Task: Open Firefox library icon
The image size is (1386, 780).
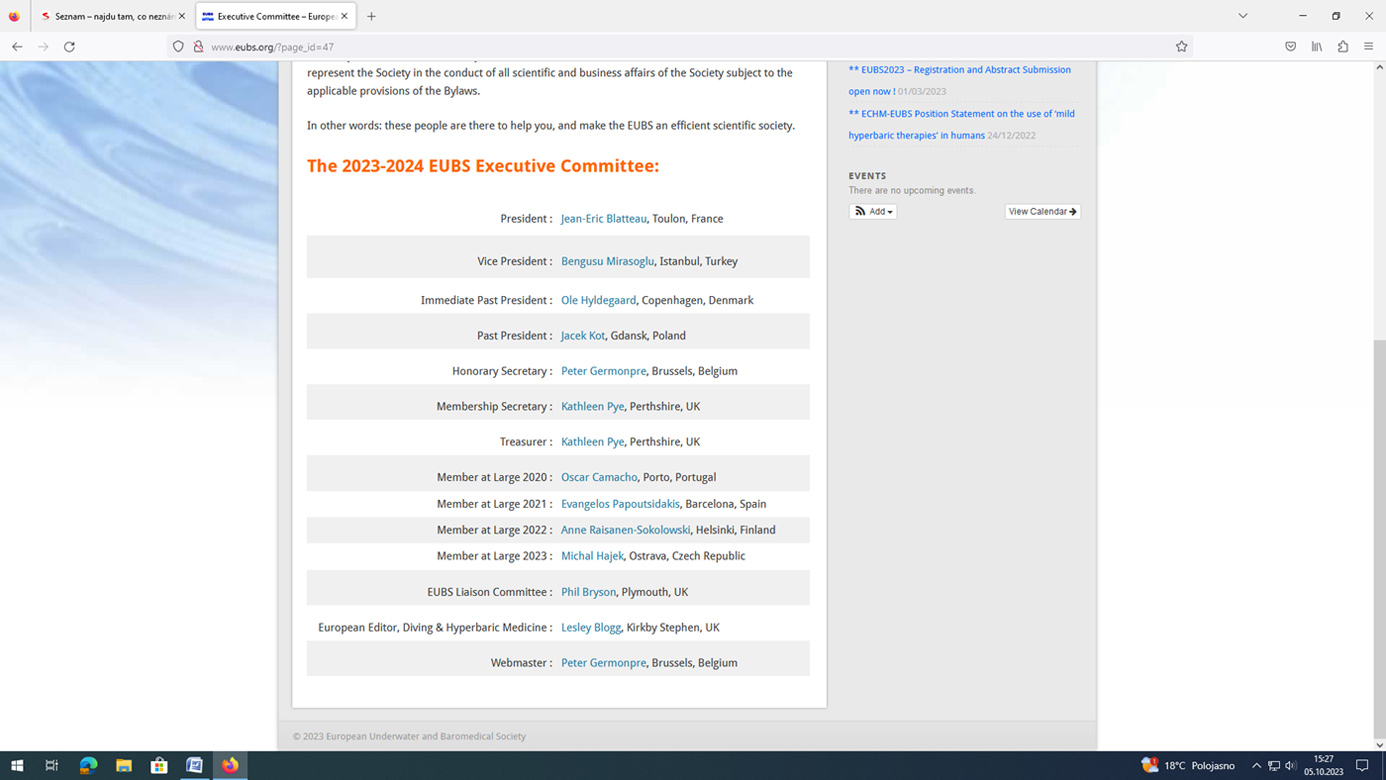Action: click(1317, 47)
